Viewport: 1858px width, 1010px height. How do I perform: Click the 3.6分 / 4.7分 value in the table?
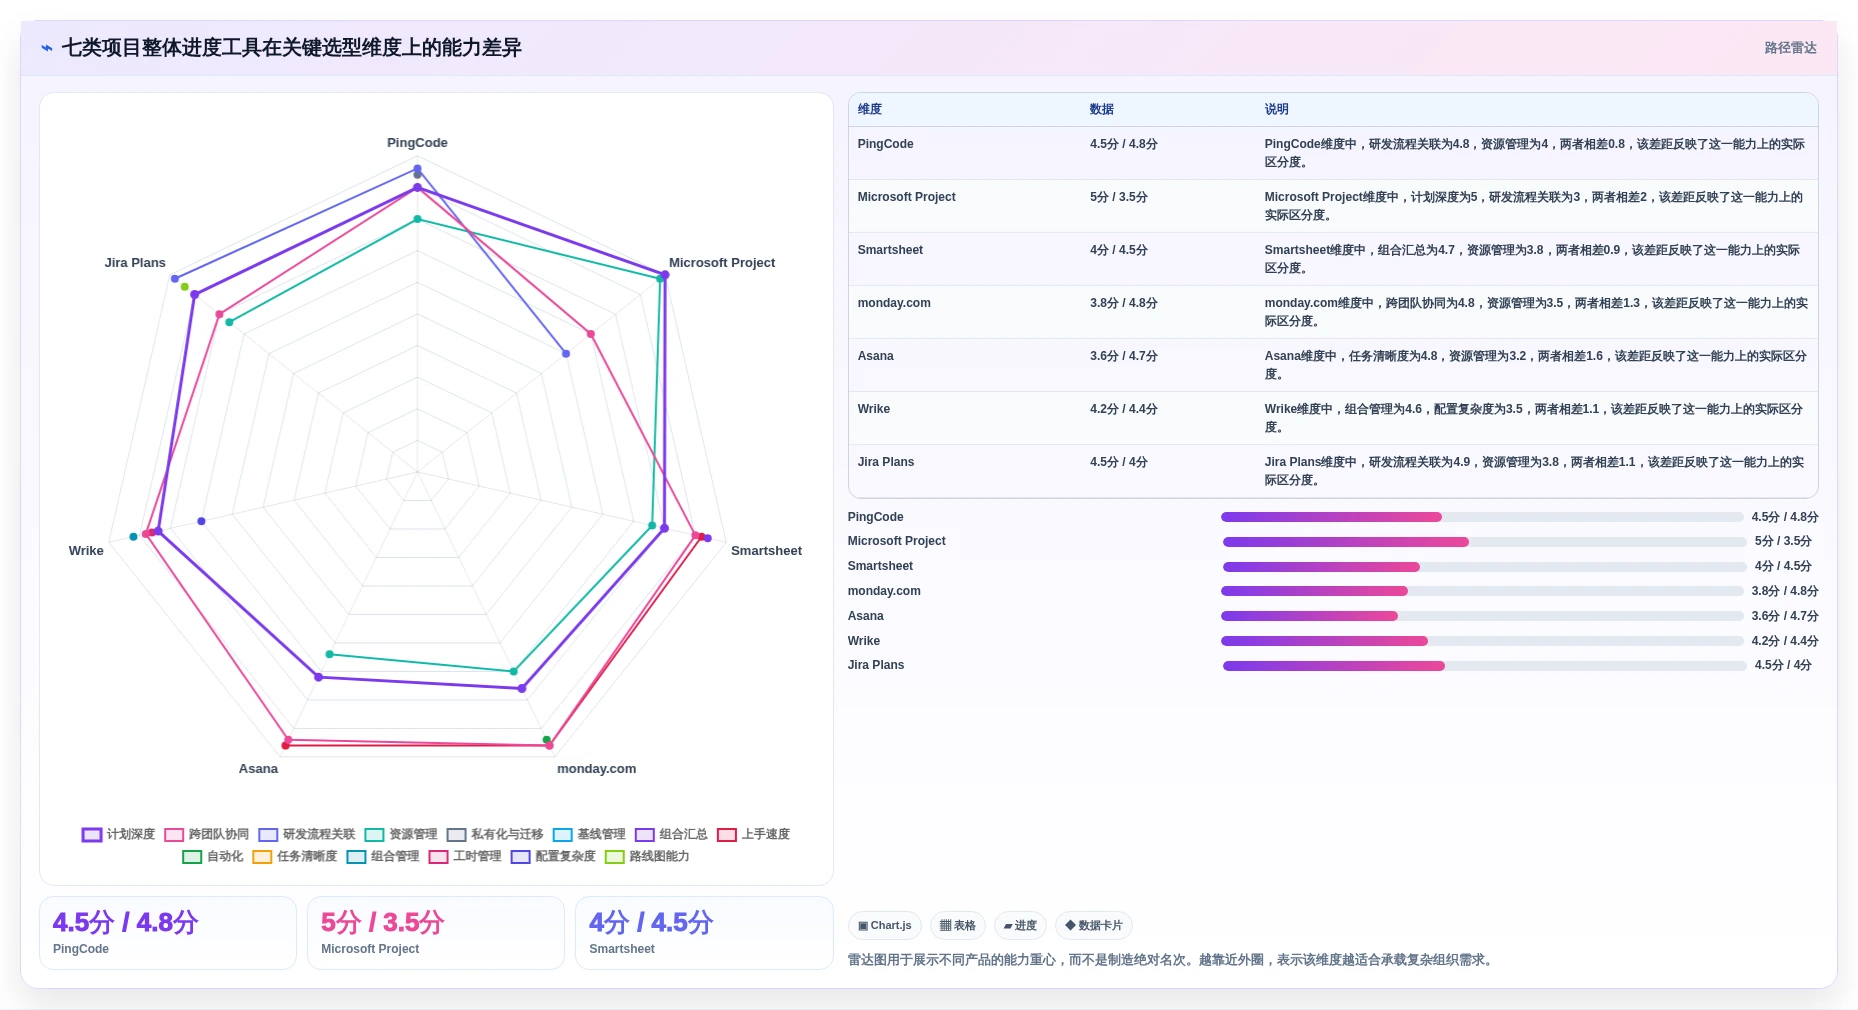point(1124,356)
